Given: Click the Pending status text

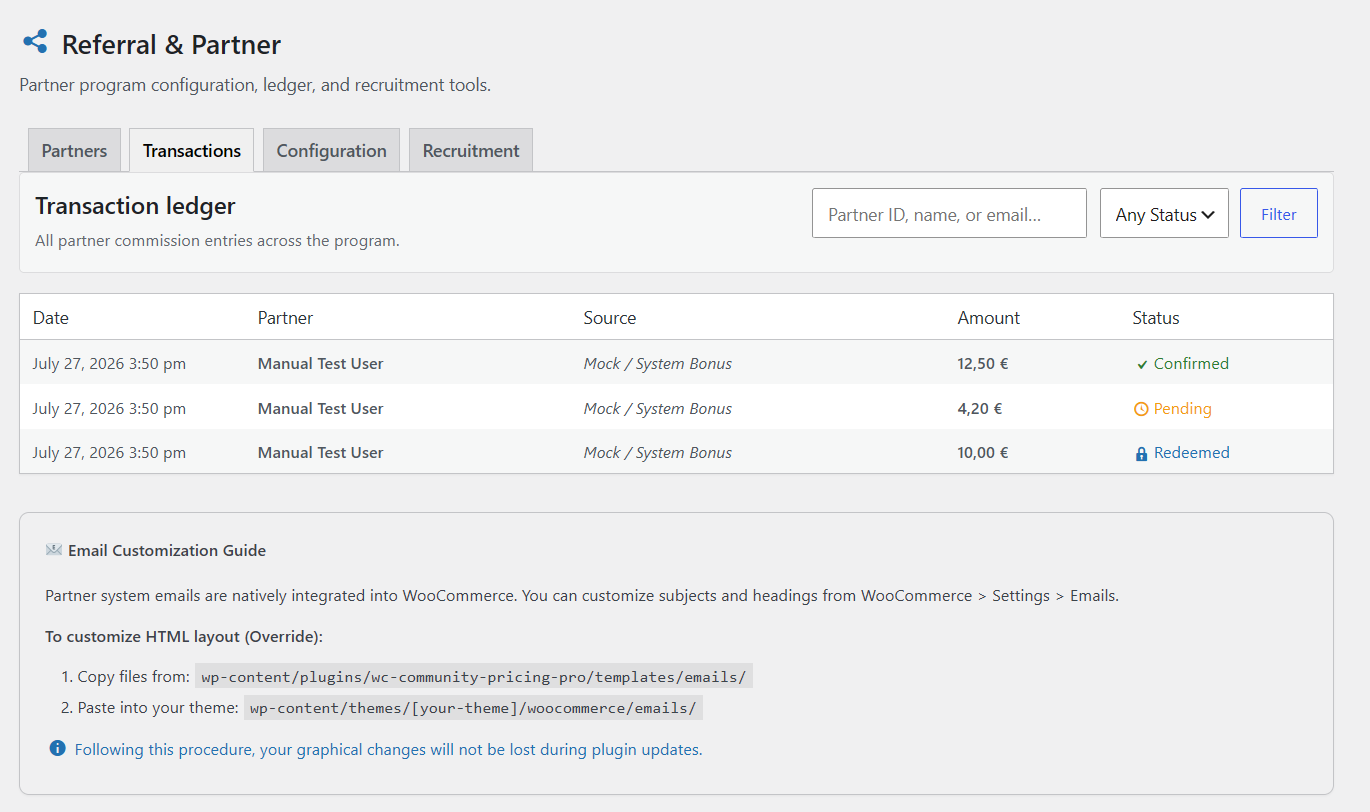Looking at the screenshot, I should coord(1183,408).
